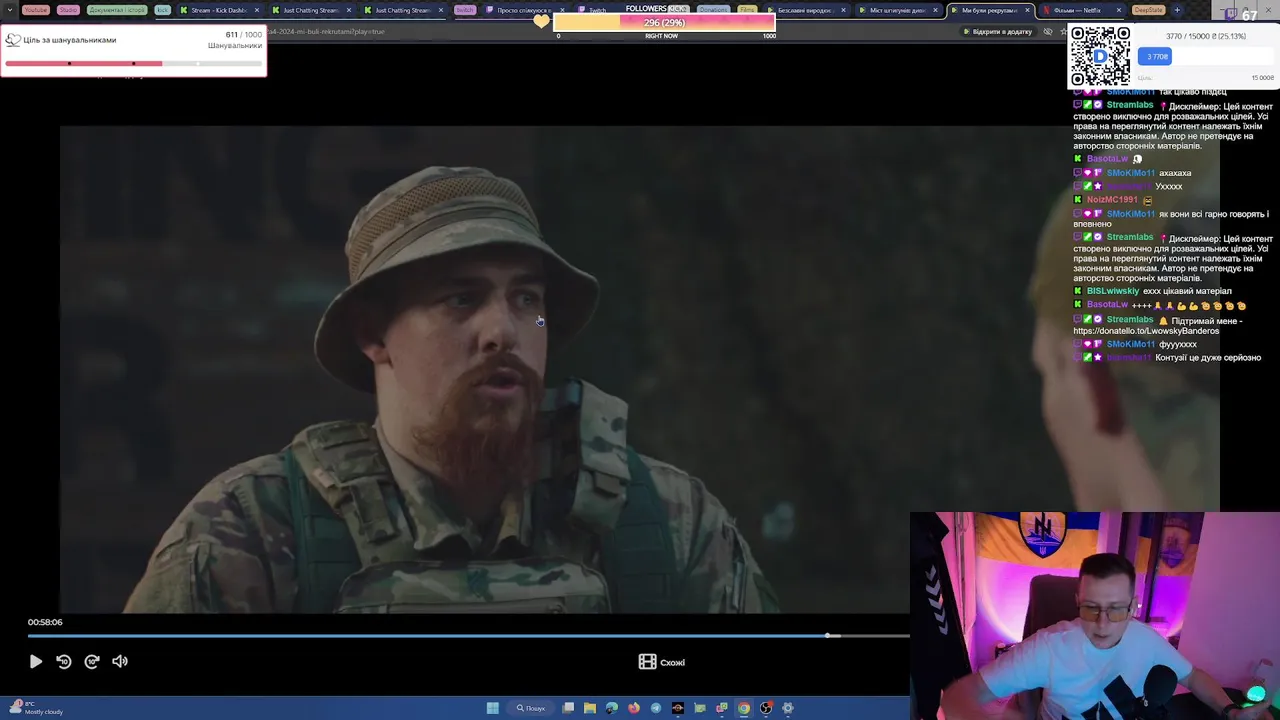The image size is (1280, 720).
Task: Switch to Безславні виродки tab
Action: 804,10
